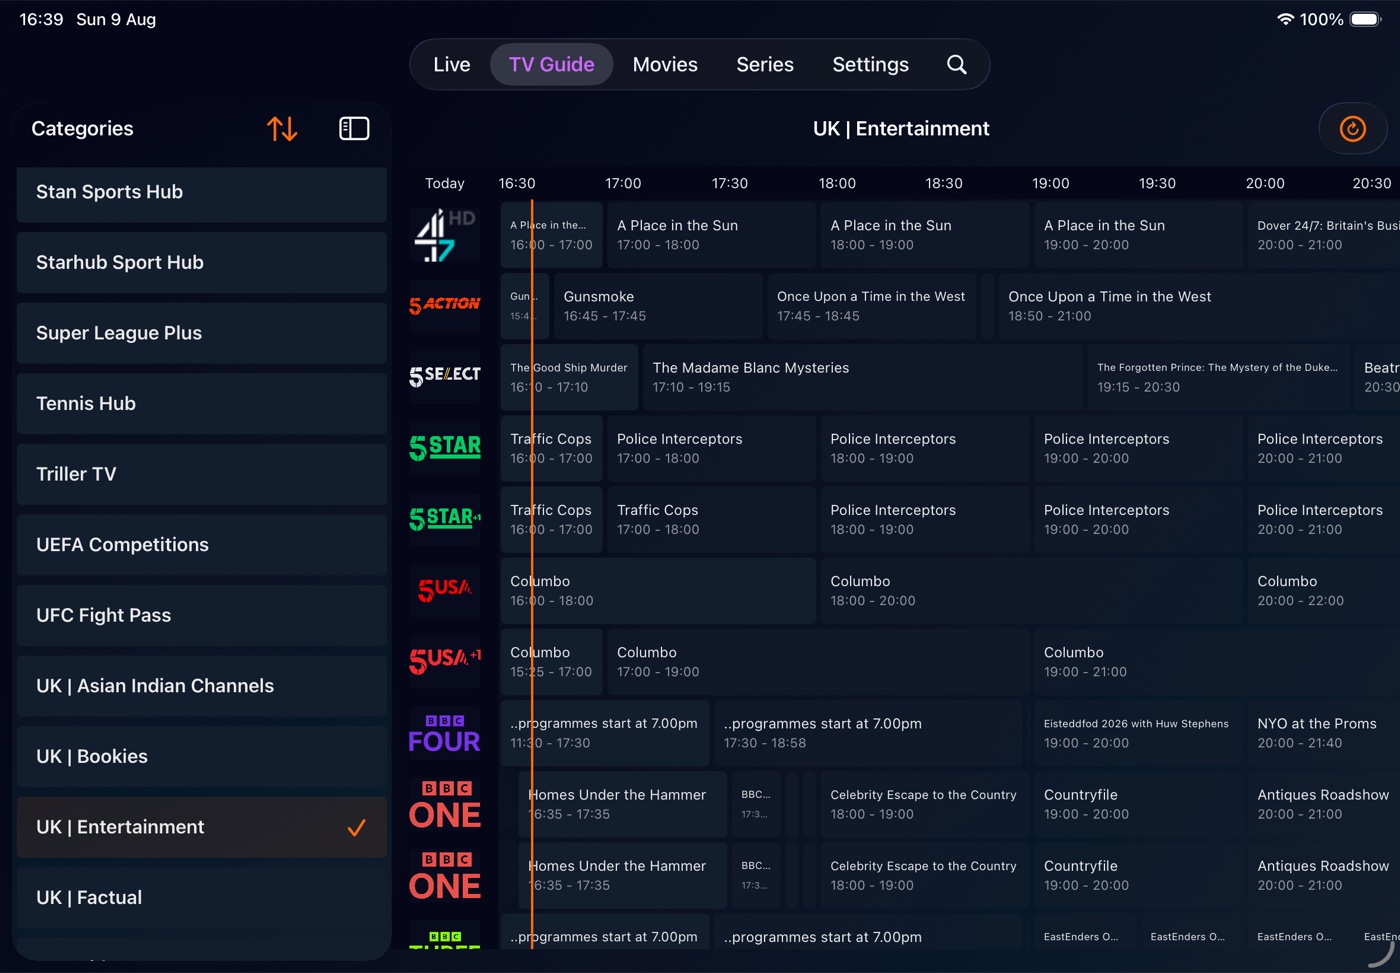
Task: Open second BBC One Antiques Roadshow
Action: [x=1324, y=875]
